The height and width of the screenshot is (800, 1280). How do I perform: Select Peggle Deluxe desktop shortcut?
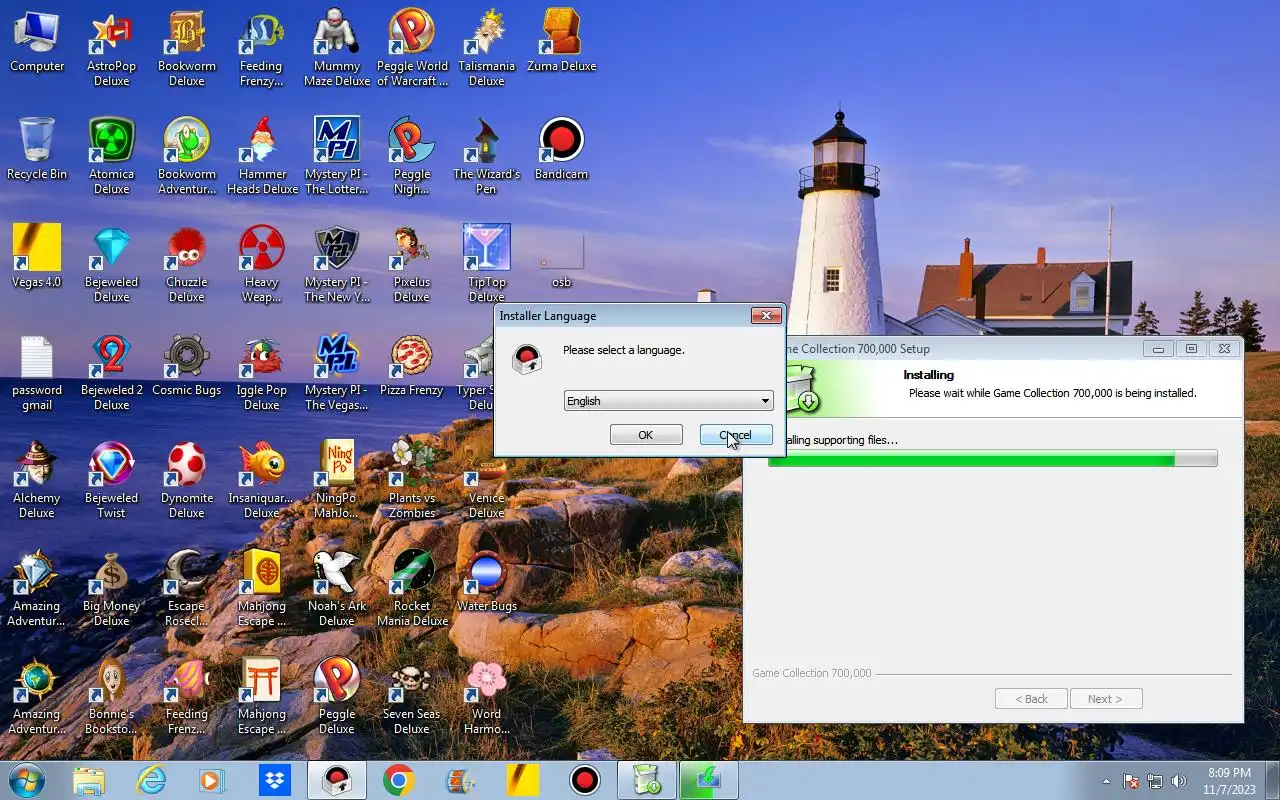(x=337, y=697)
